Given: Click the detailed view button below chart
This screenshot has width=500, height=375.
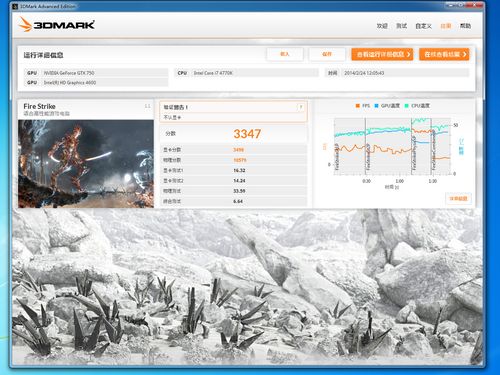Looking at the screenshot, I should coord(458,199).
